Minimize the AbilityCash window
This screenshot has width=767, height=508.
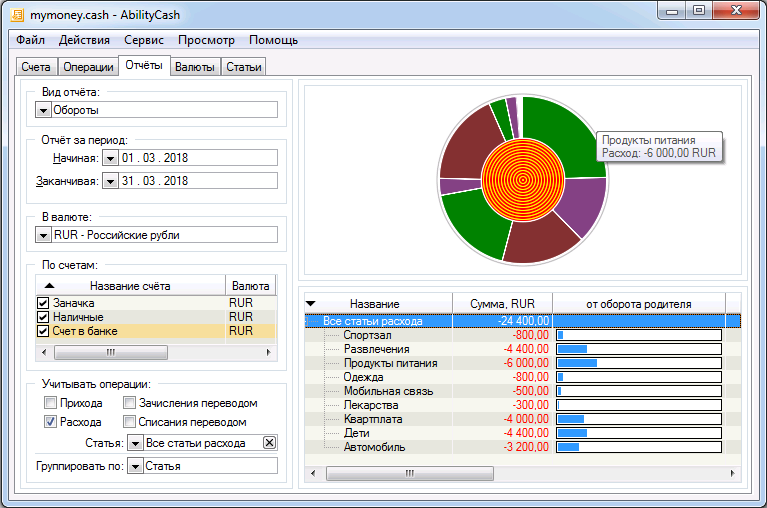[x=672, y=11]
